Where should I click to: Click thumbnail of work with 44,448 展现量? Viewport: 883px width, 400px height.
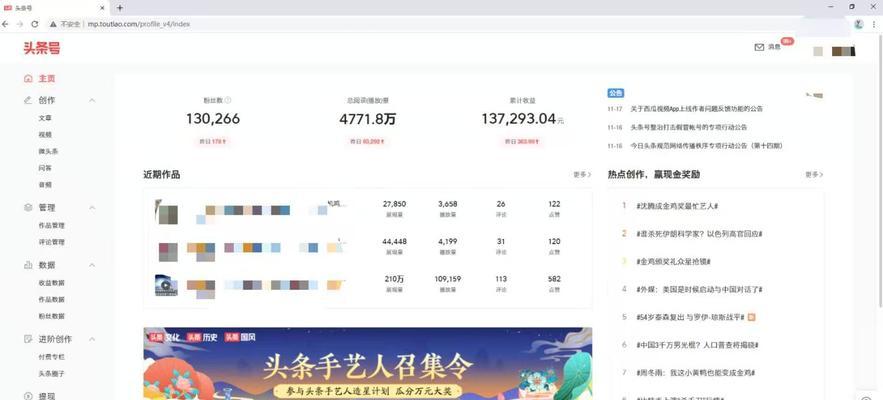pos(168,252)
